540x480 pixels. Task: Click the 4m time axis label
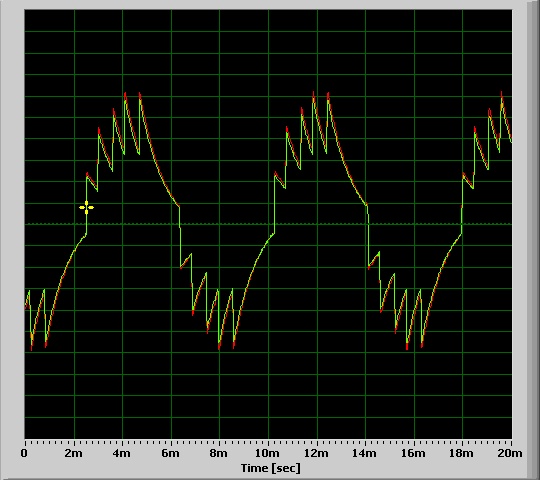click(x=122, y=453)
